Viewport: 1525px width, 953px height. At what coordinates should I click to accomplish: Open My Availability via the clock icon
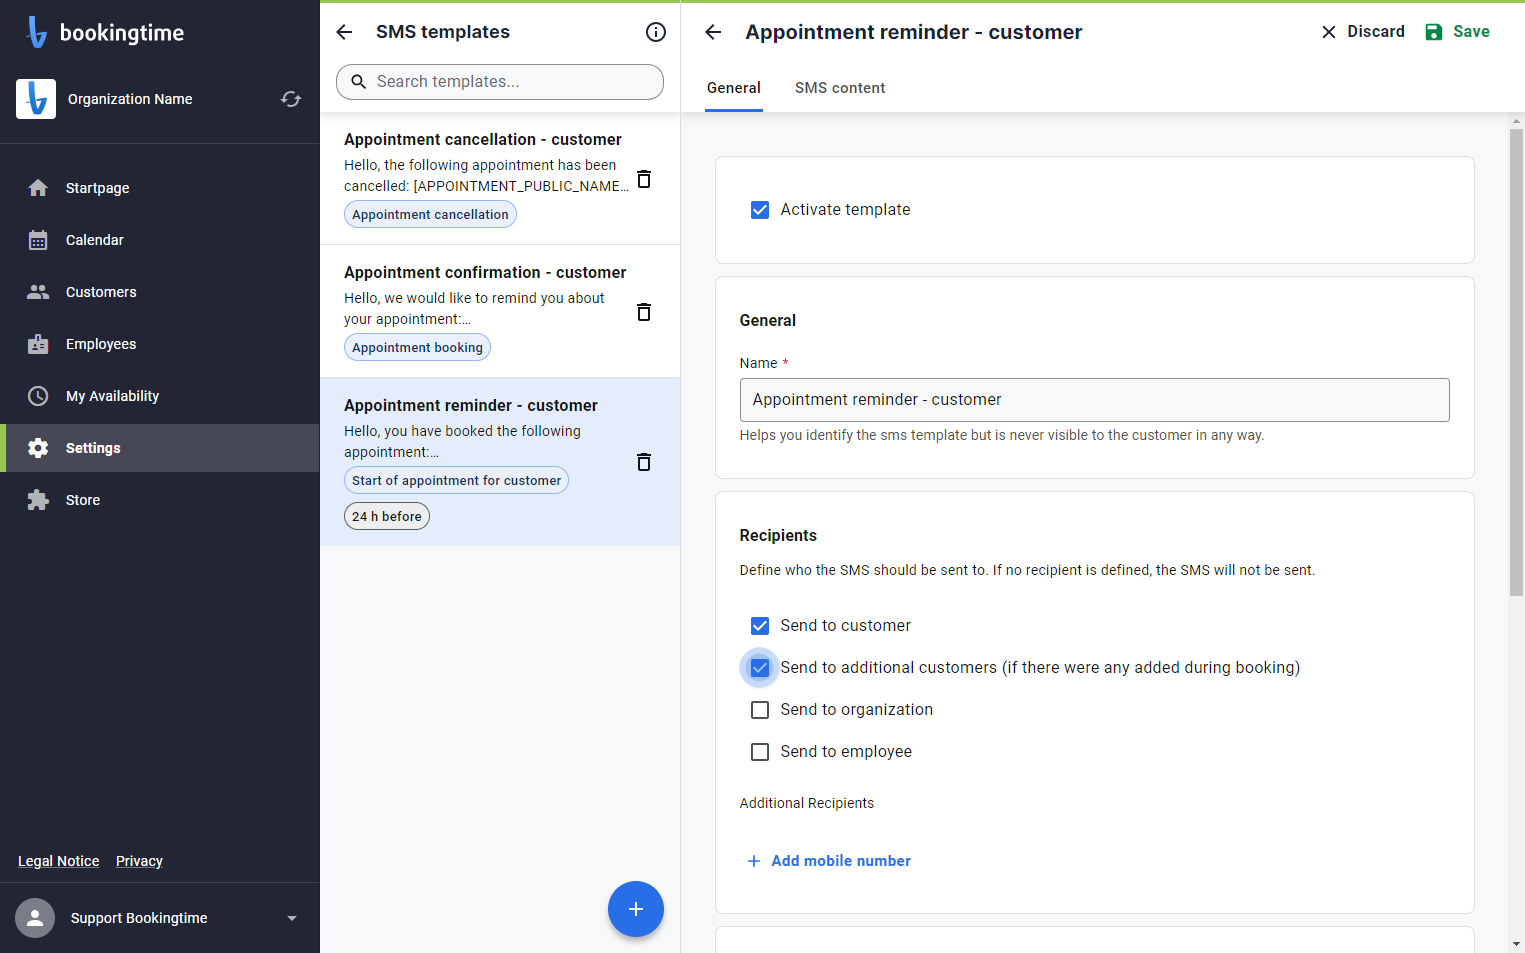point(38,396)
